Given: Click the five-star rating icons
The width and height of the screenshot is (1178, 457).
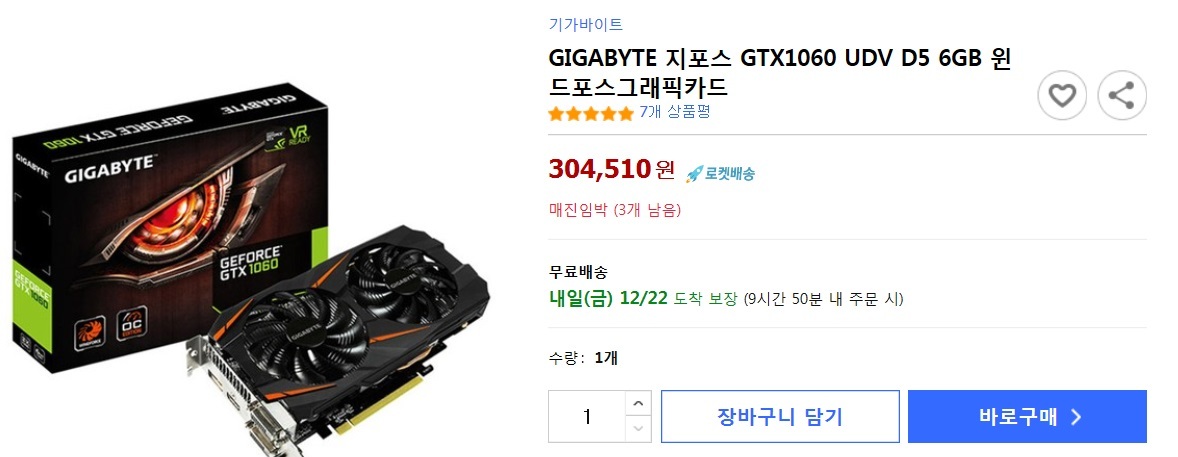Looking at the screenshot, I should pos(591,113).
